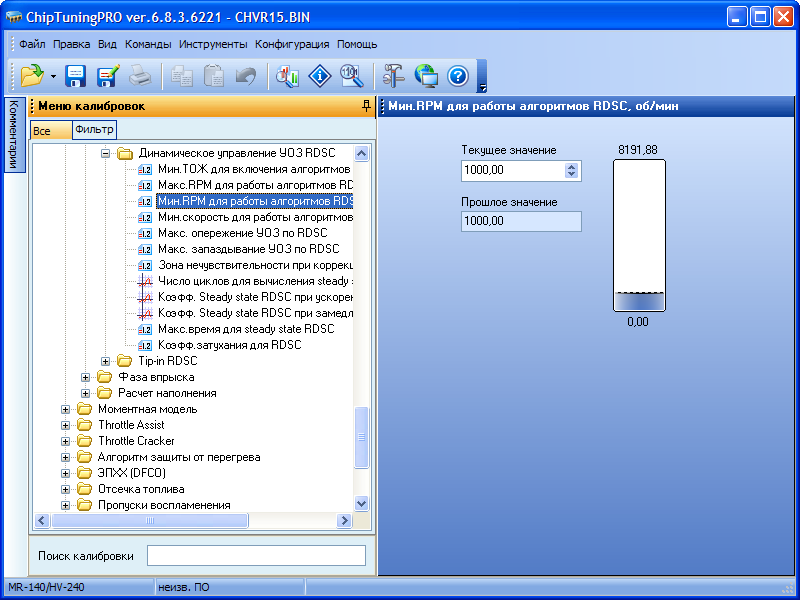Expand the Tip-in RDSC folder
The width and height of the screenshot is (800, 600).
pyautogui.click(x=106, y=361)
